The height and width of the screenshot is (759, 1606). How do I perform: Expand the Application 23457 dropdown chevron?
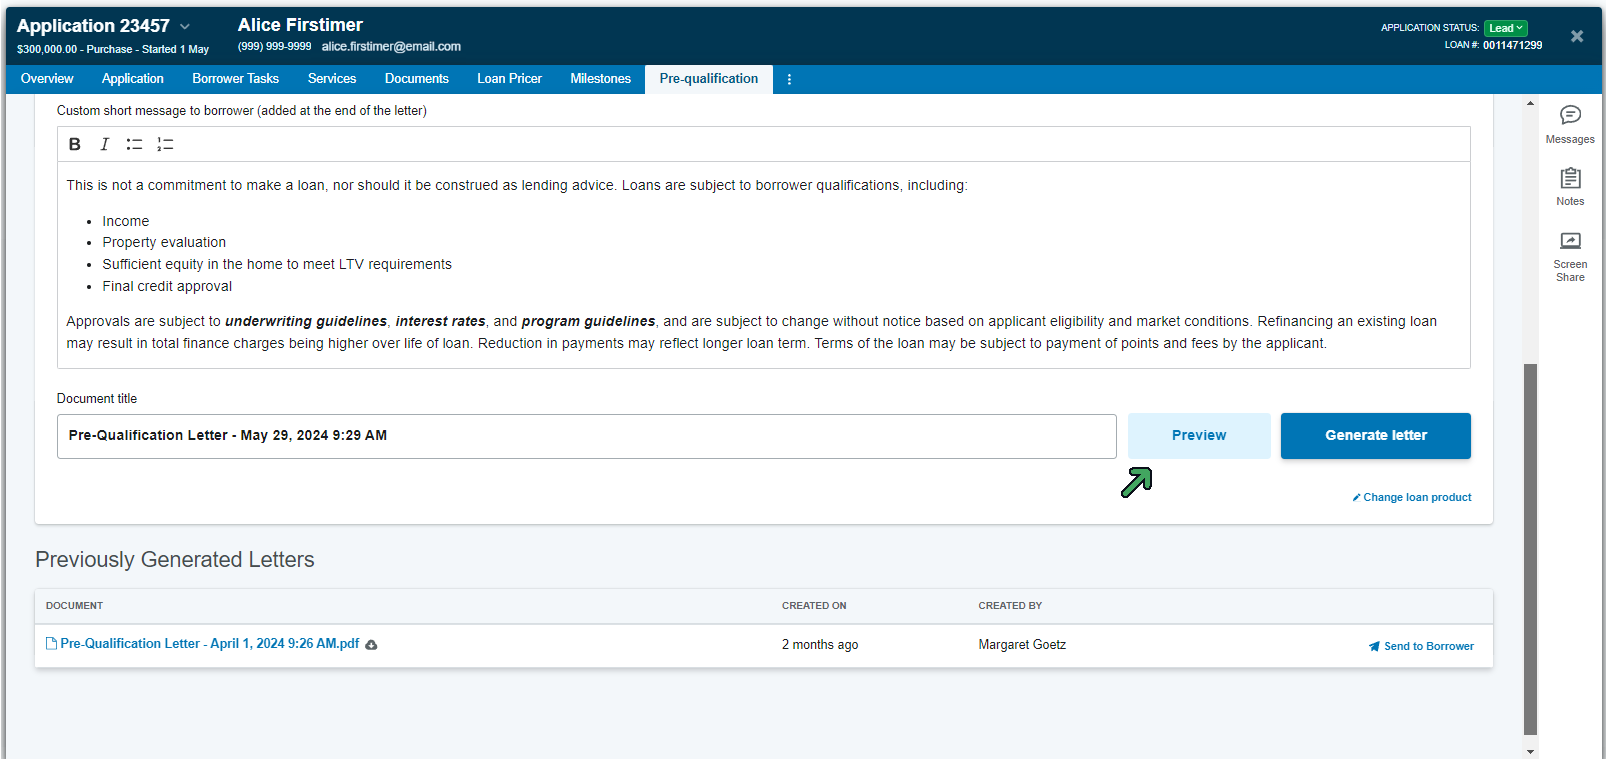click(185, 26)
